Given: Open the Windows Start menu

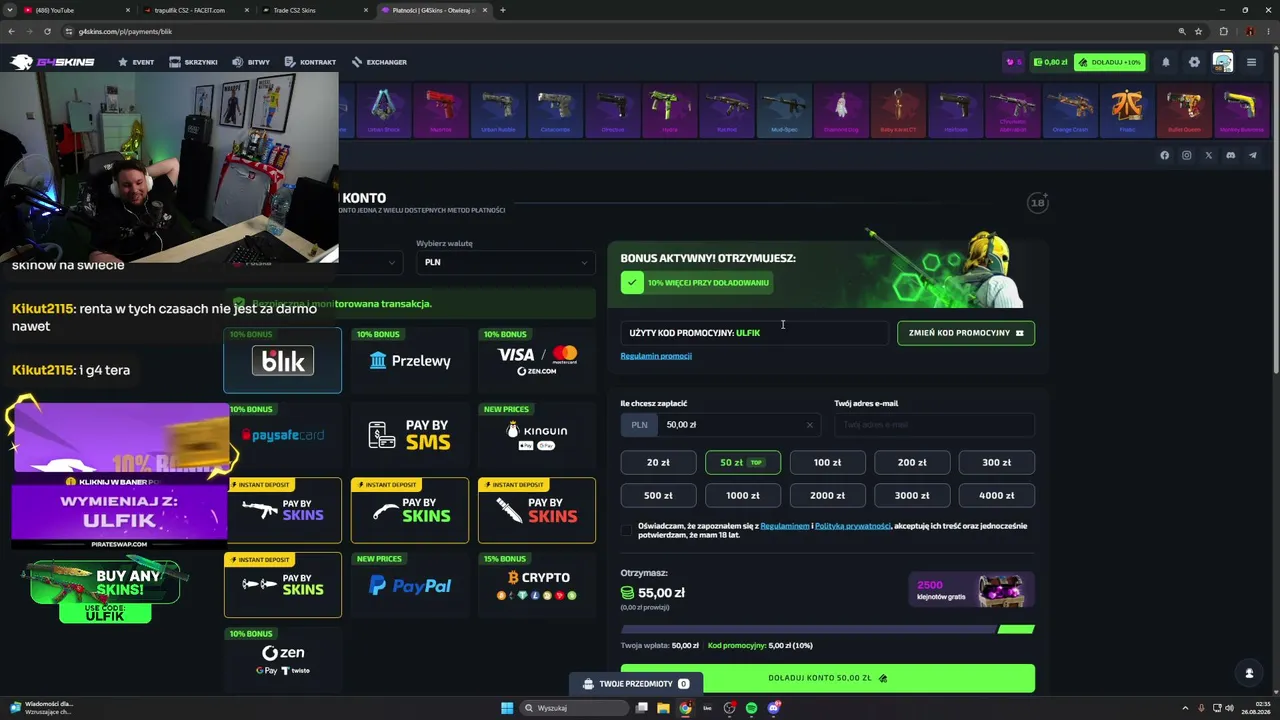Looking at the screenshot, I should 507,708.
